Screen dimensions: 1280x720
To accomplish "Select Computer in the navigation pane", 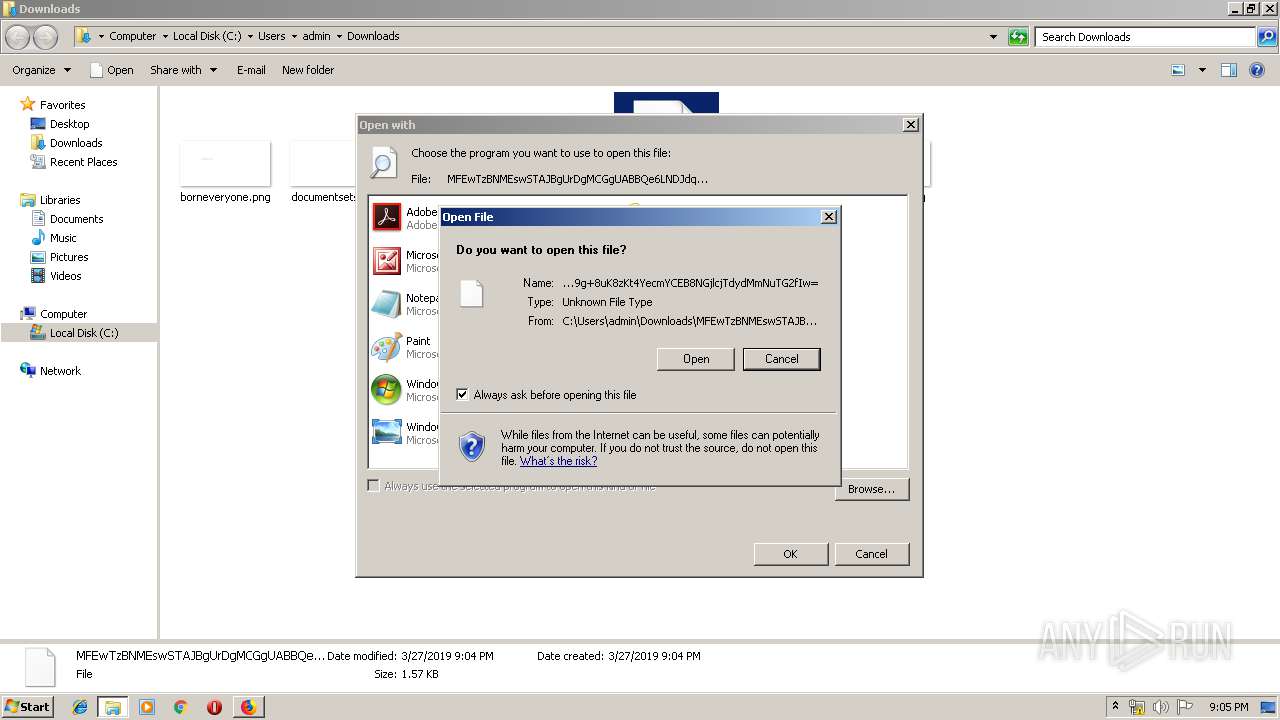I will pos(63,314).
